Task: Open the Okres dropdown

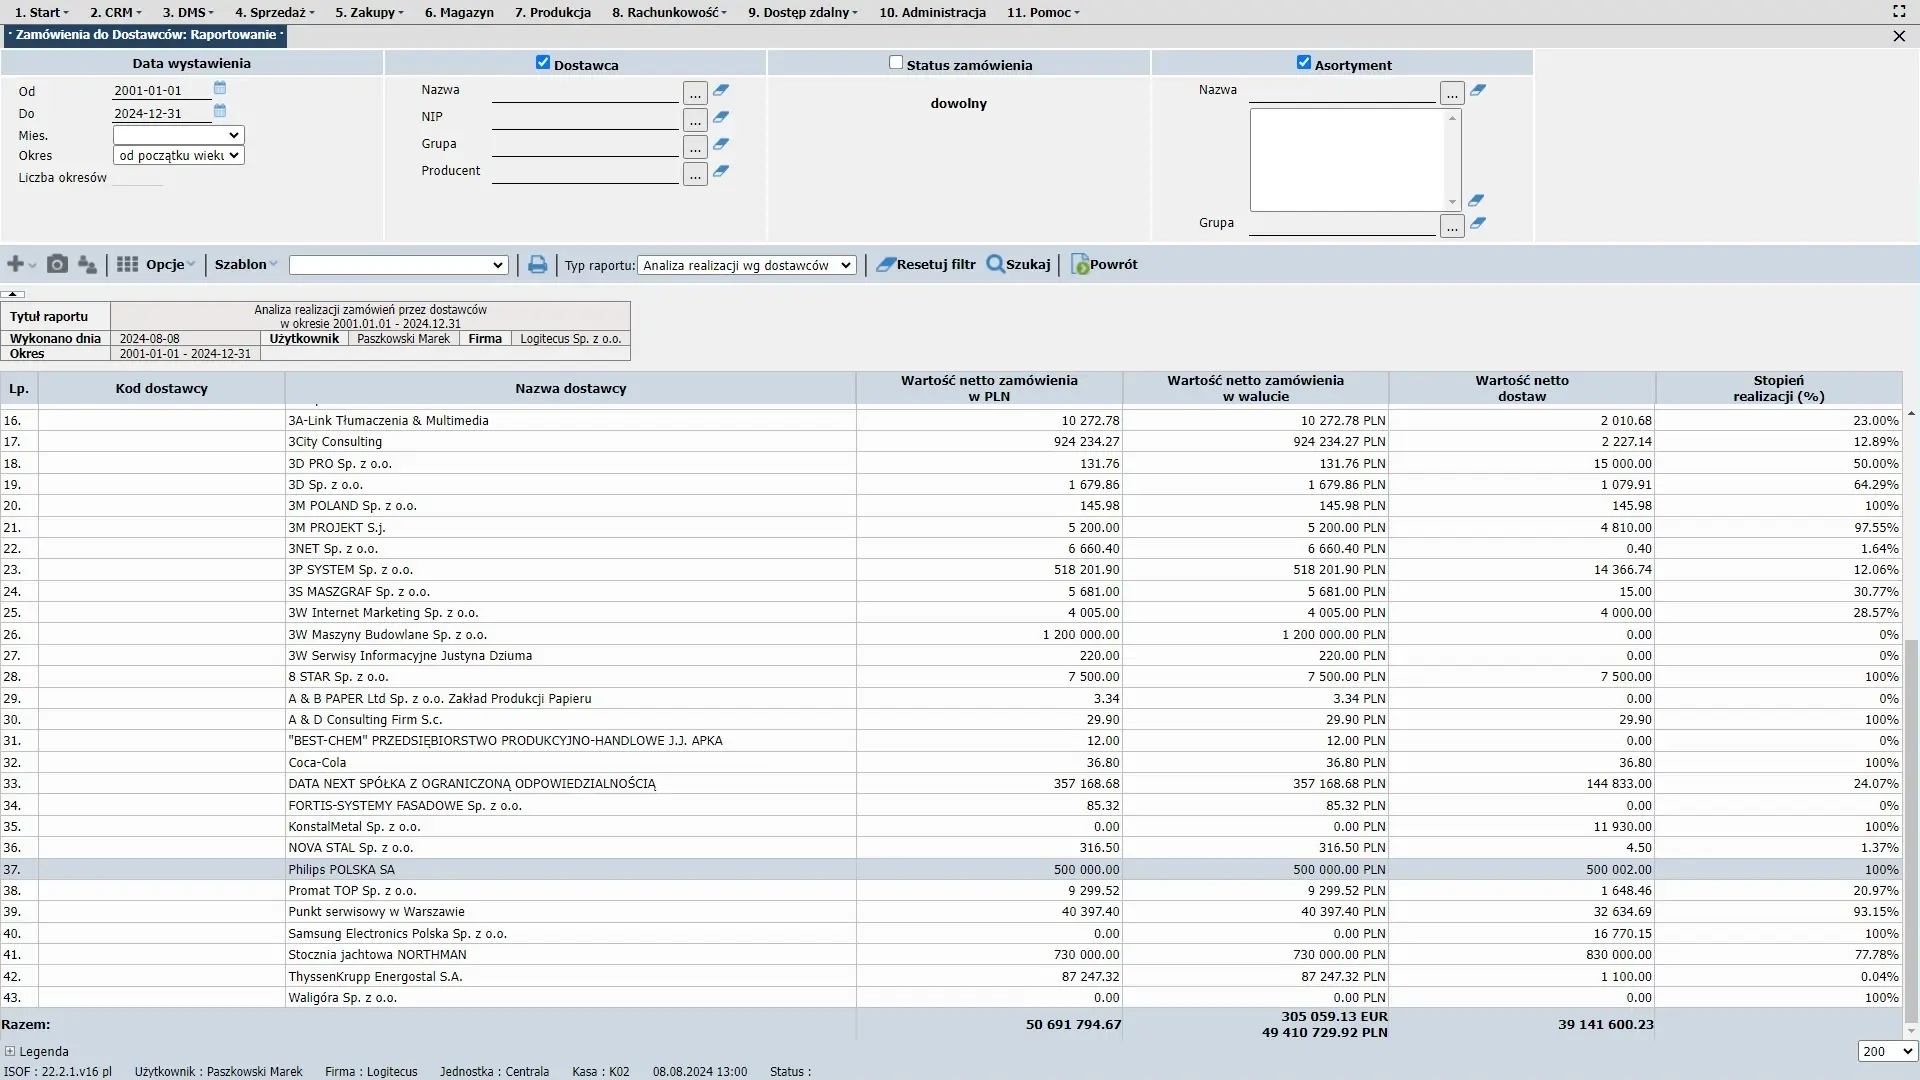Action: (178, 155)
